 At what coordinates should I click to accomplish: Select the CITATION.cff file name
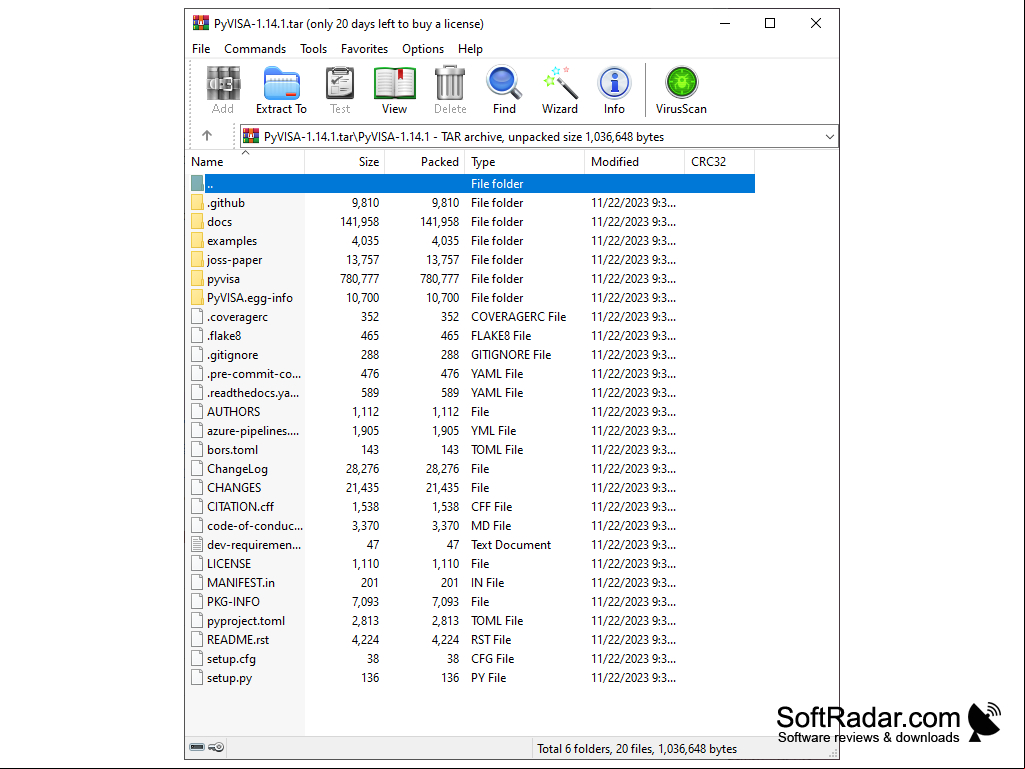coord(241,506)
